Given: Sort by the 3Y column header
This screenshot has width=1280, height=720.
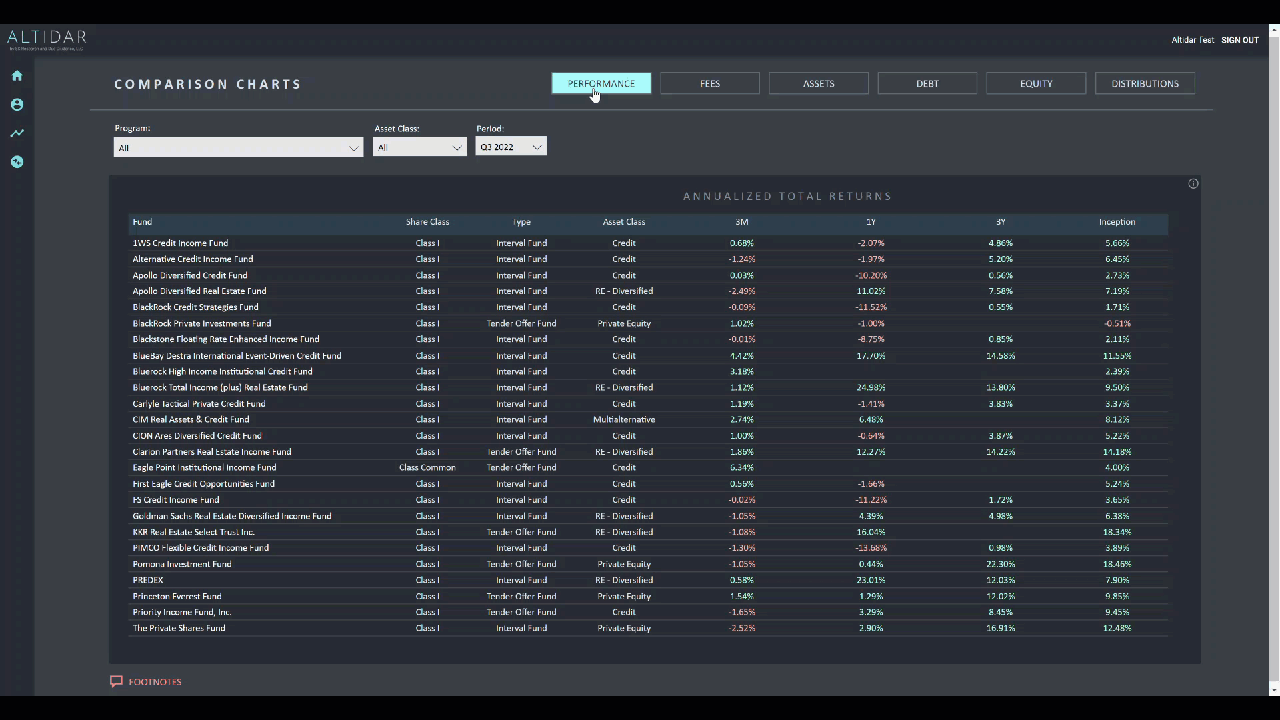Looking at the screenshot, I should click(x=1000, y=222).
